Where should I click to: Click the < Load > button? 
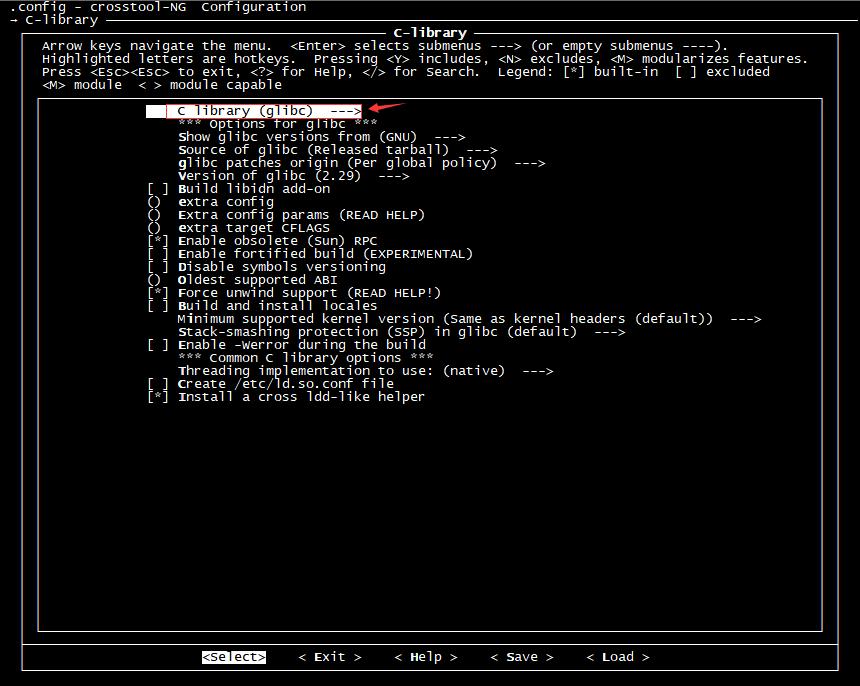point(618,657)
